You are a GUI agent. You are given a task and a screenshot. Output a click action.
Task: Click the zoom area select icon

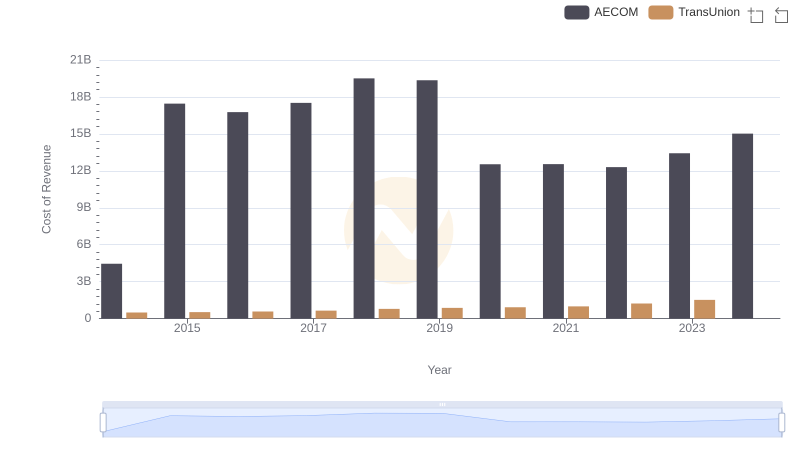click(x=756, y=15)
